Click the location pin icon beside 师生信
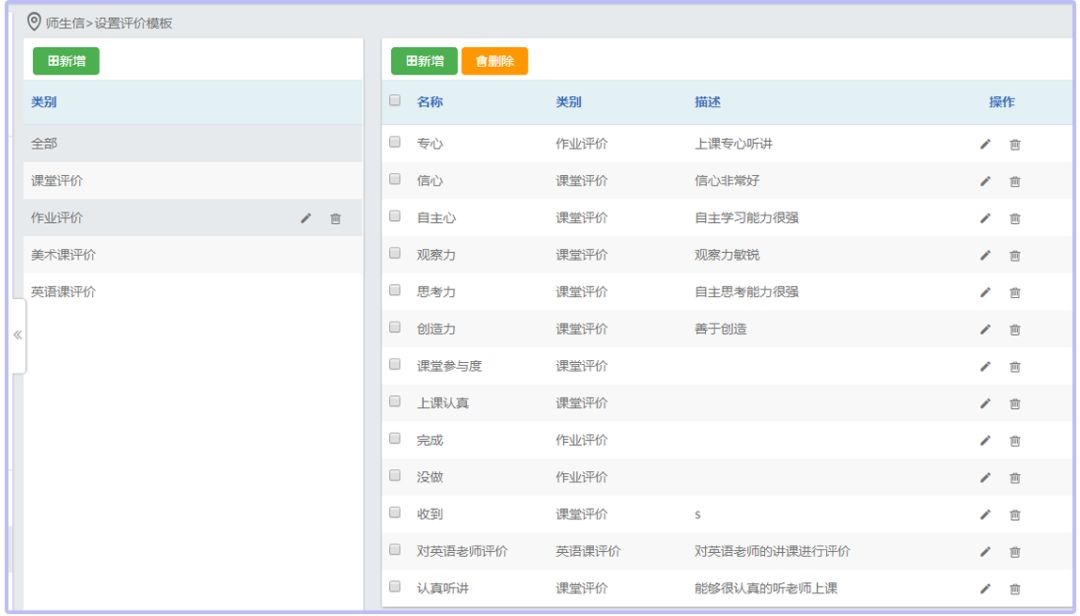Image resolution: width=1080 pixels, height=616 pixels. [x=34, y=22]
